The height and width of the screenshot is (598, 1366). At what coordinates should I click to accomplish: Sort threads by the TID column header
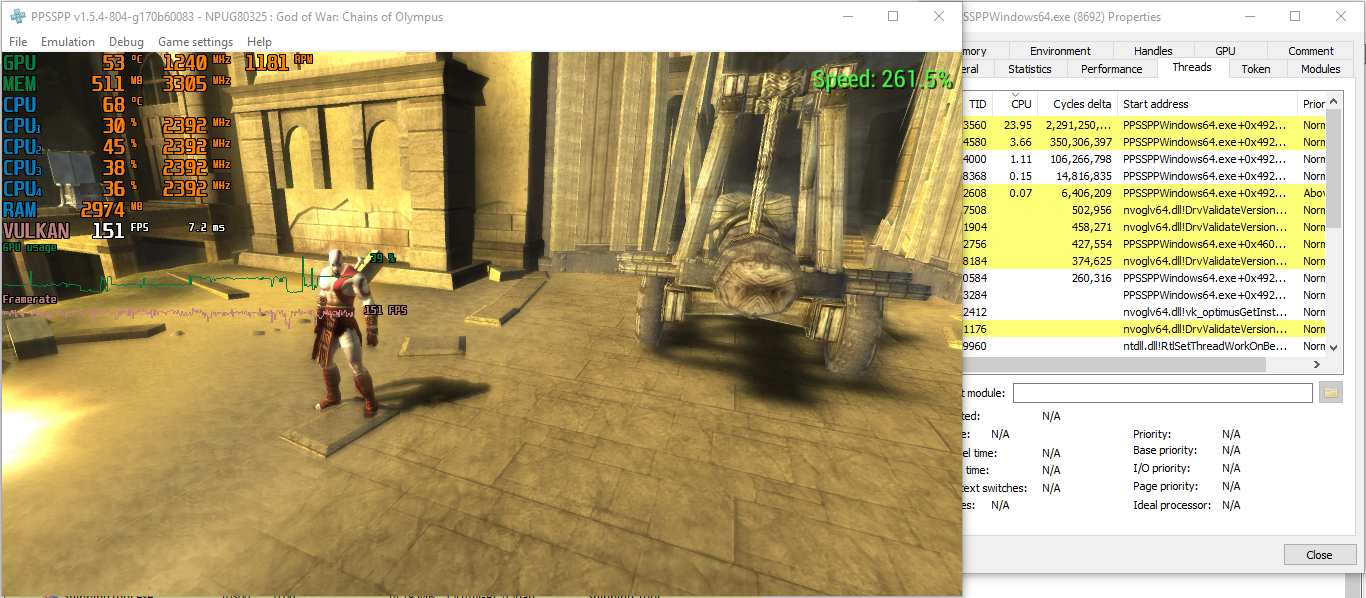977,104
